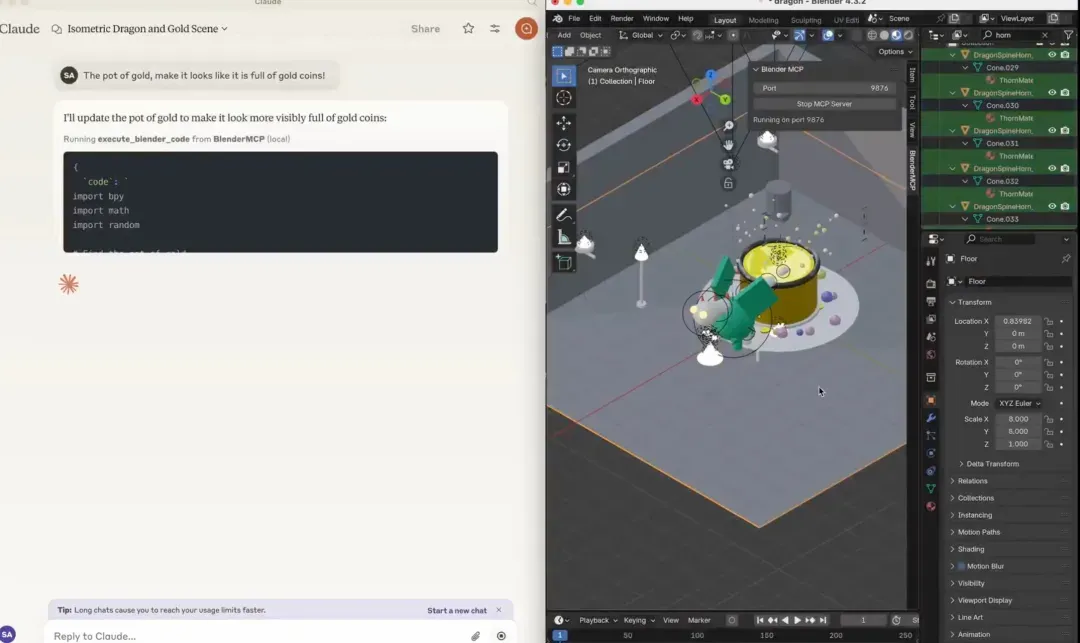Viewport: 1080px width, 643px height.
Task: Switch to the Sculpting workspace tab
Action: pyautogui.click(x=806, y=20)
